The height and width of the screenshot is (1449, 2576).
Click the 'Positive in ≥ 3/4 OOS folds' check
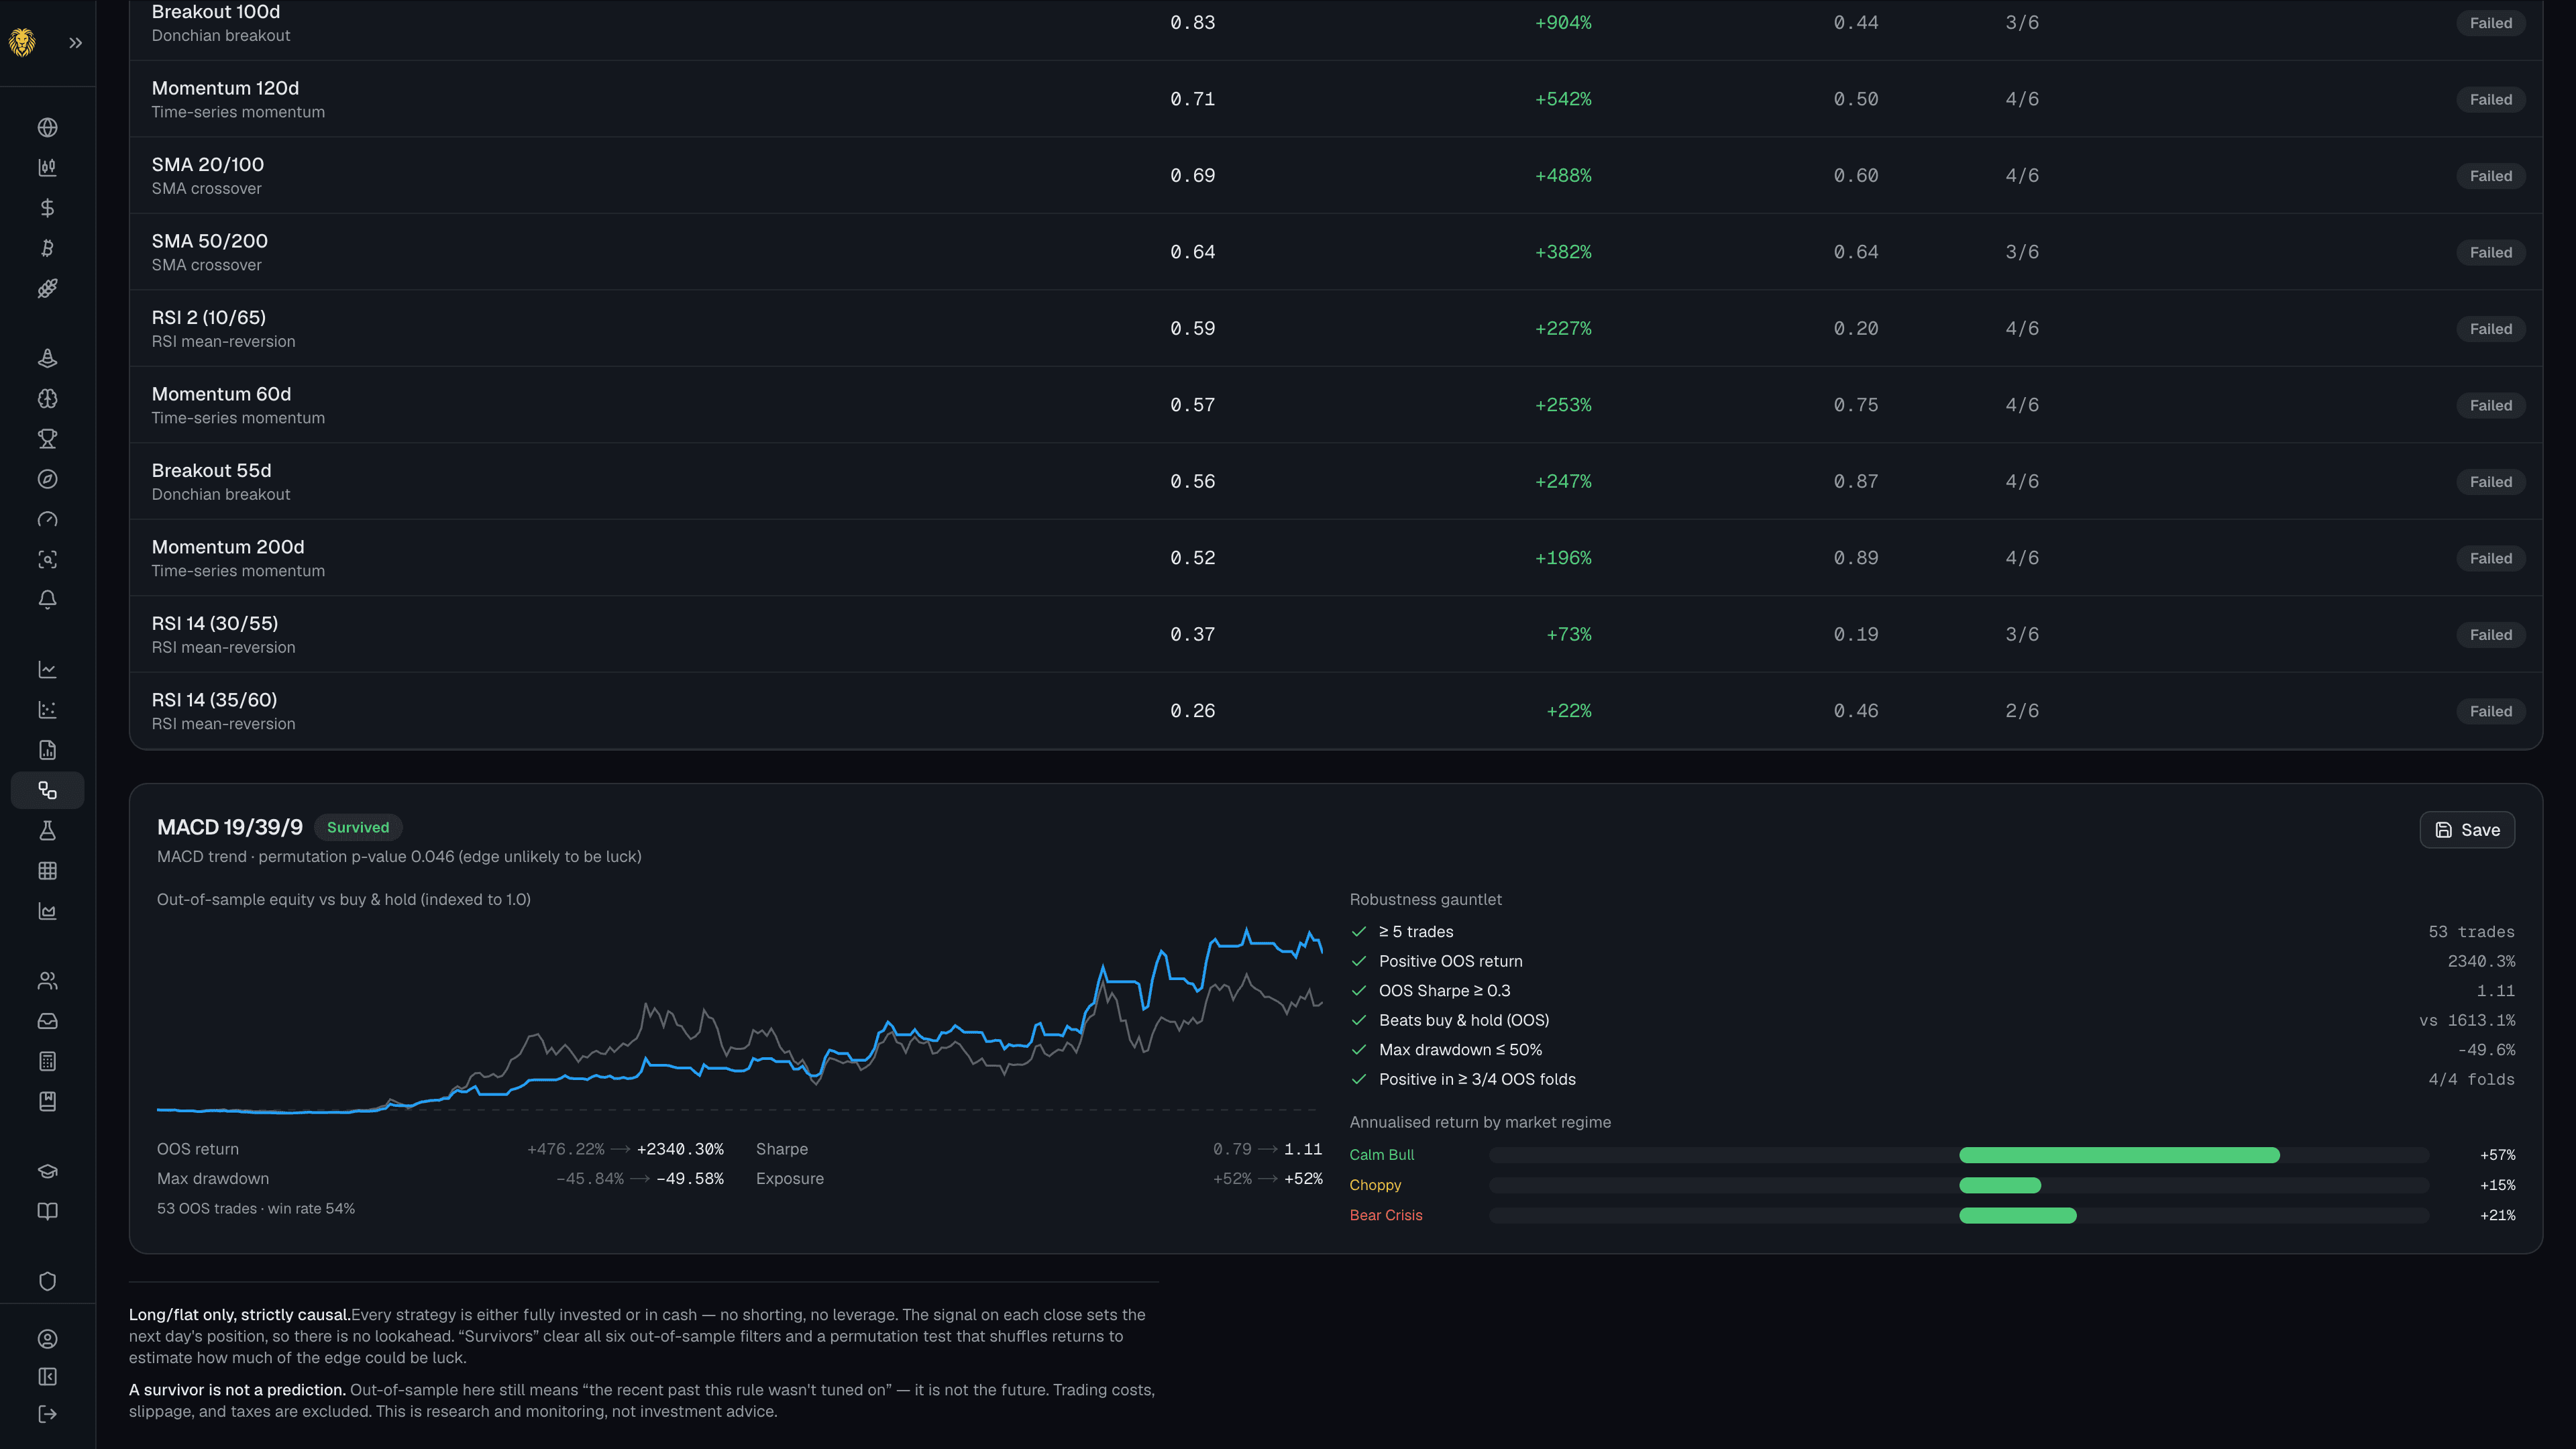coord(1932,1079)
